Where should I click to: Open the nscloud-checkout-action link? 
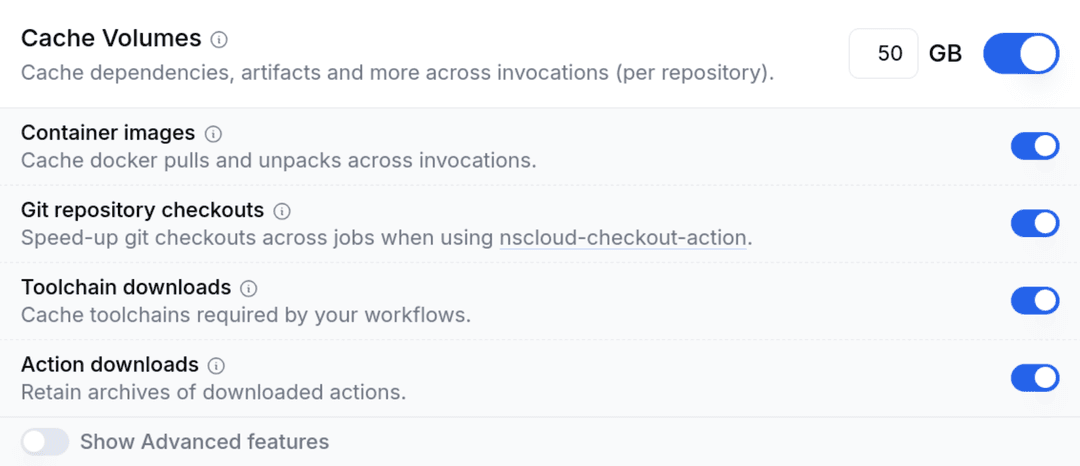pos(623,238)
